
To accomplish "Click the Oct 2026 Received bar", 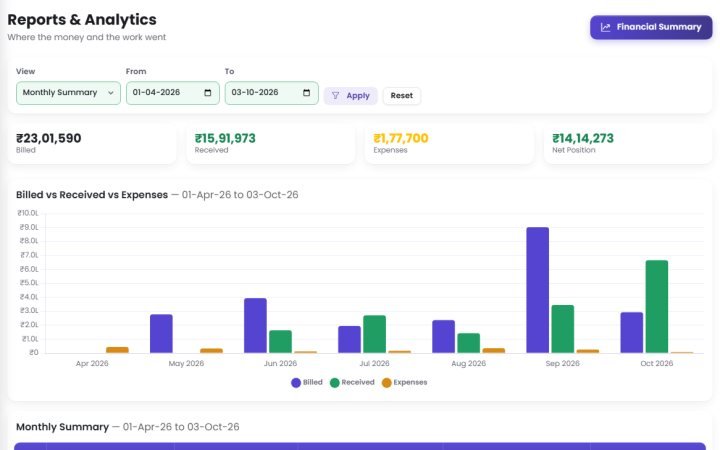I will click(x=657, y=307).
